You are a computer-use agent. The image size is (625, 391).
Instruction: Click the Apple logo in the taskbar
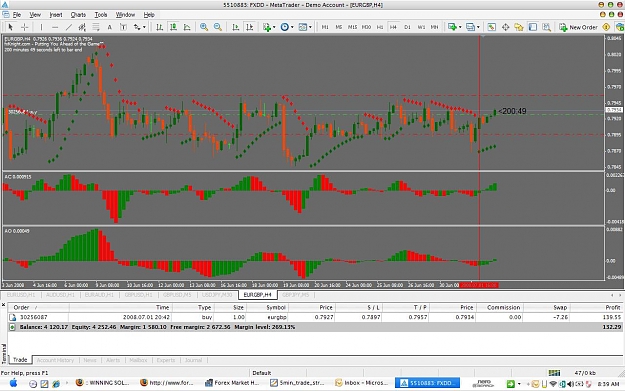13,383
